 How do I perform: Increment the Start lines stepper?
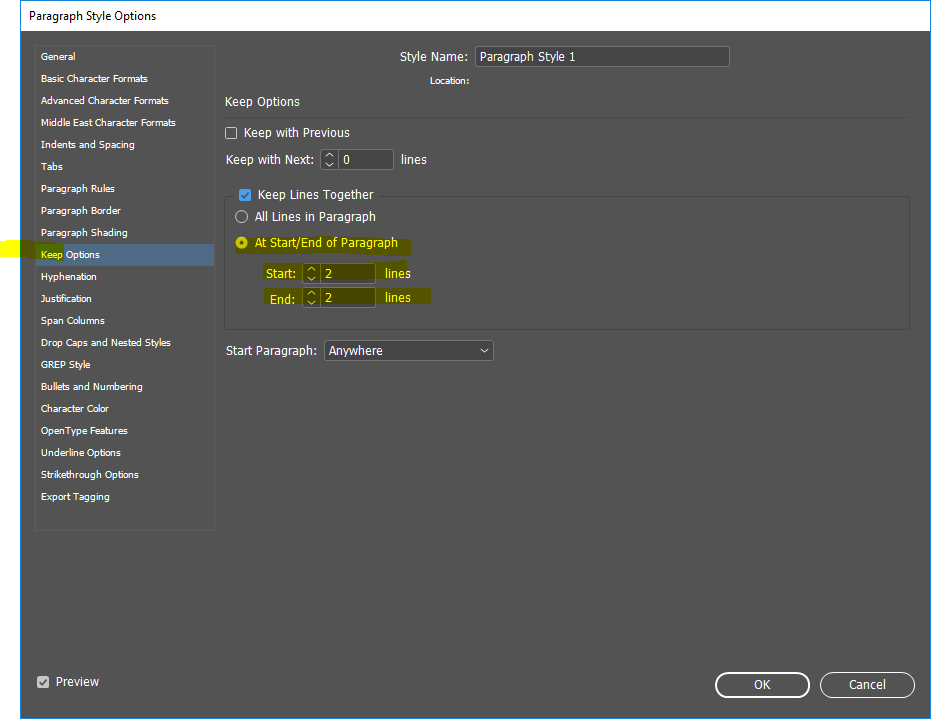(311, 269)
